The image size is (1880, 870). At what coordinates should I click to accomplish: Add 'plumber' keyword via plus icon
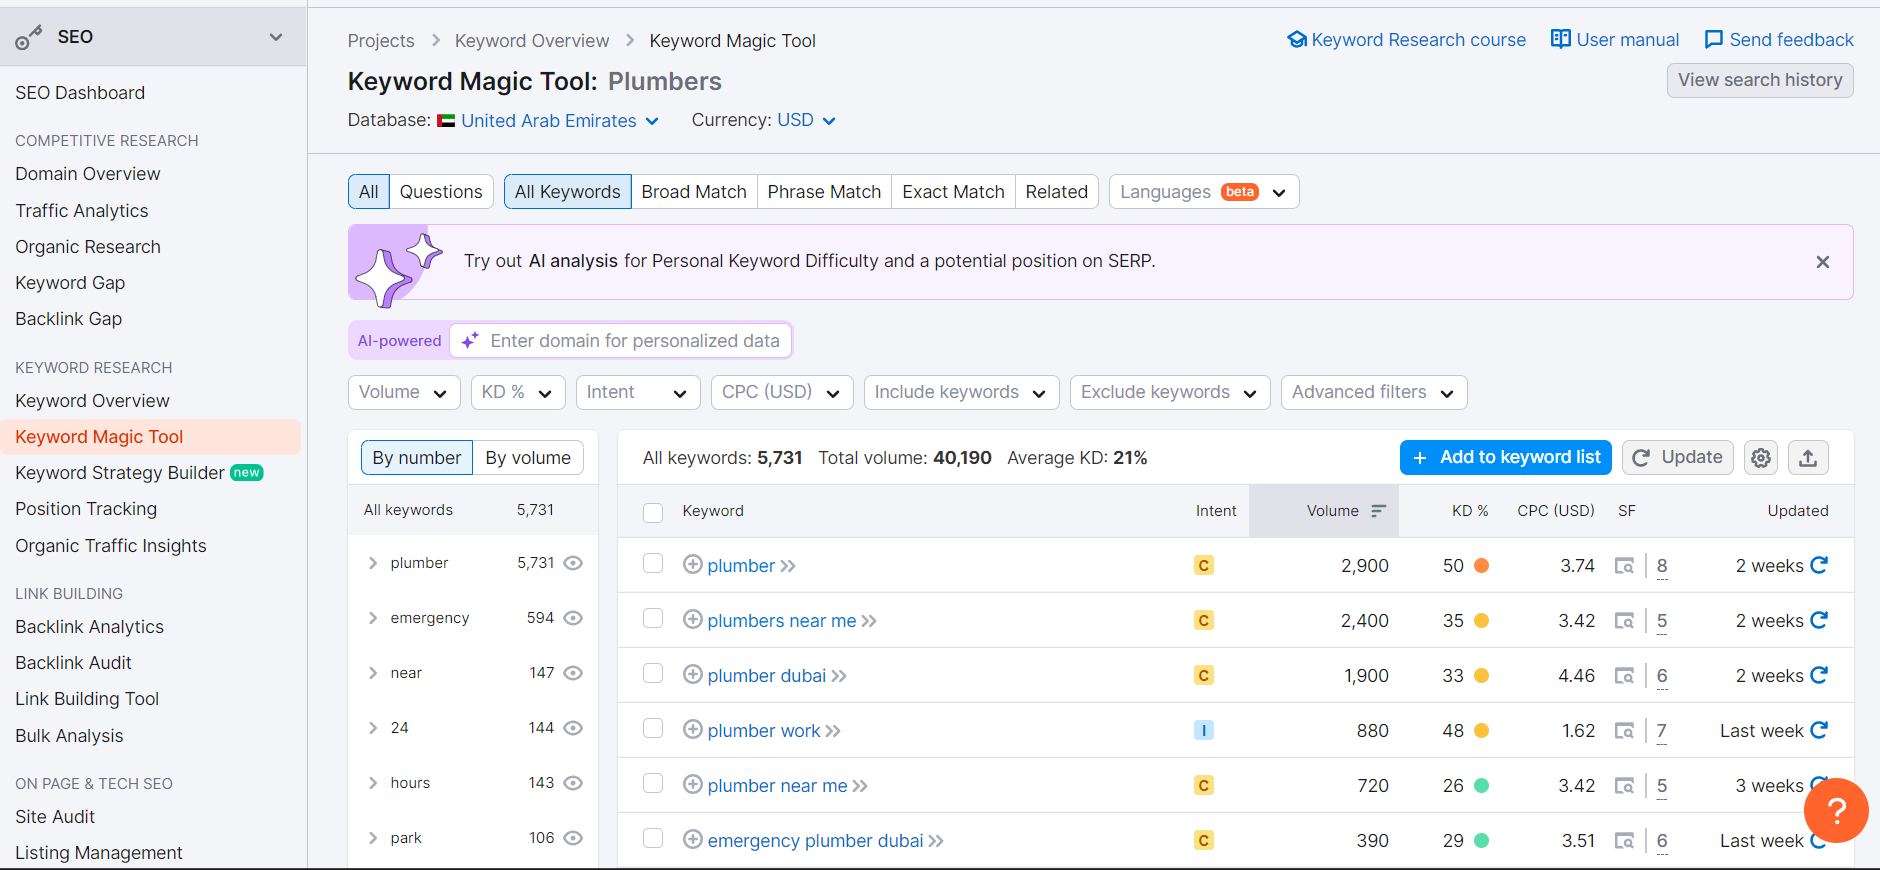[692, 564]
